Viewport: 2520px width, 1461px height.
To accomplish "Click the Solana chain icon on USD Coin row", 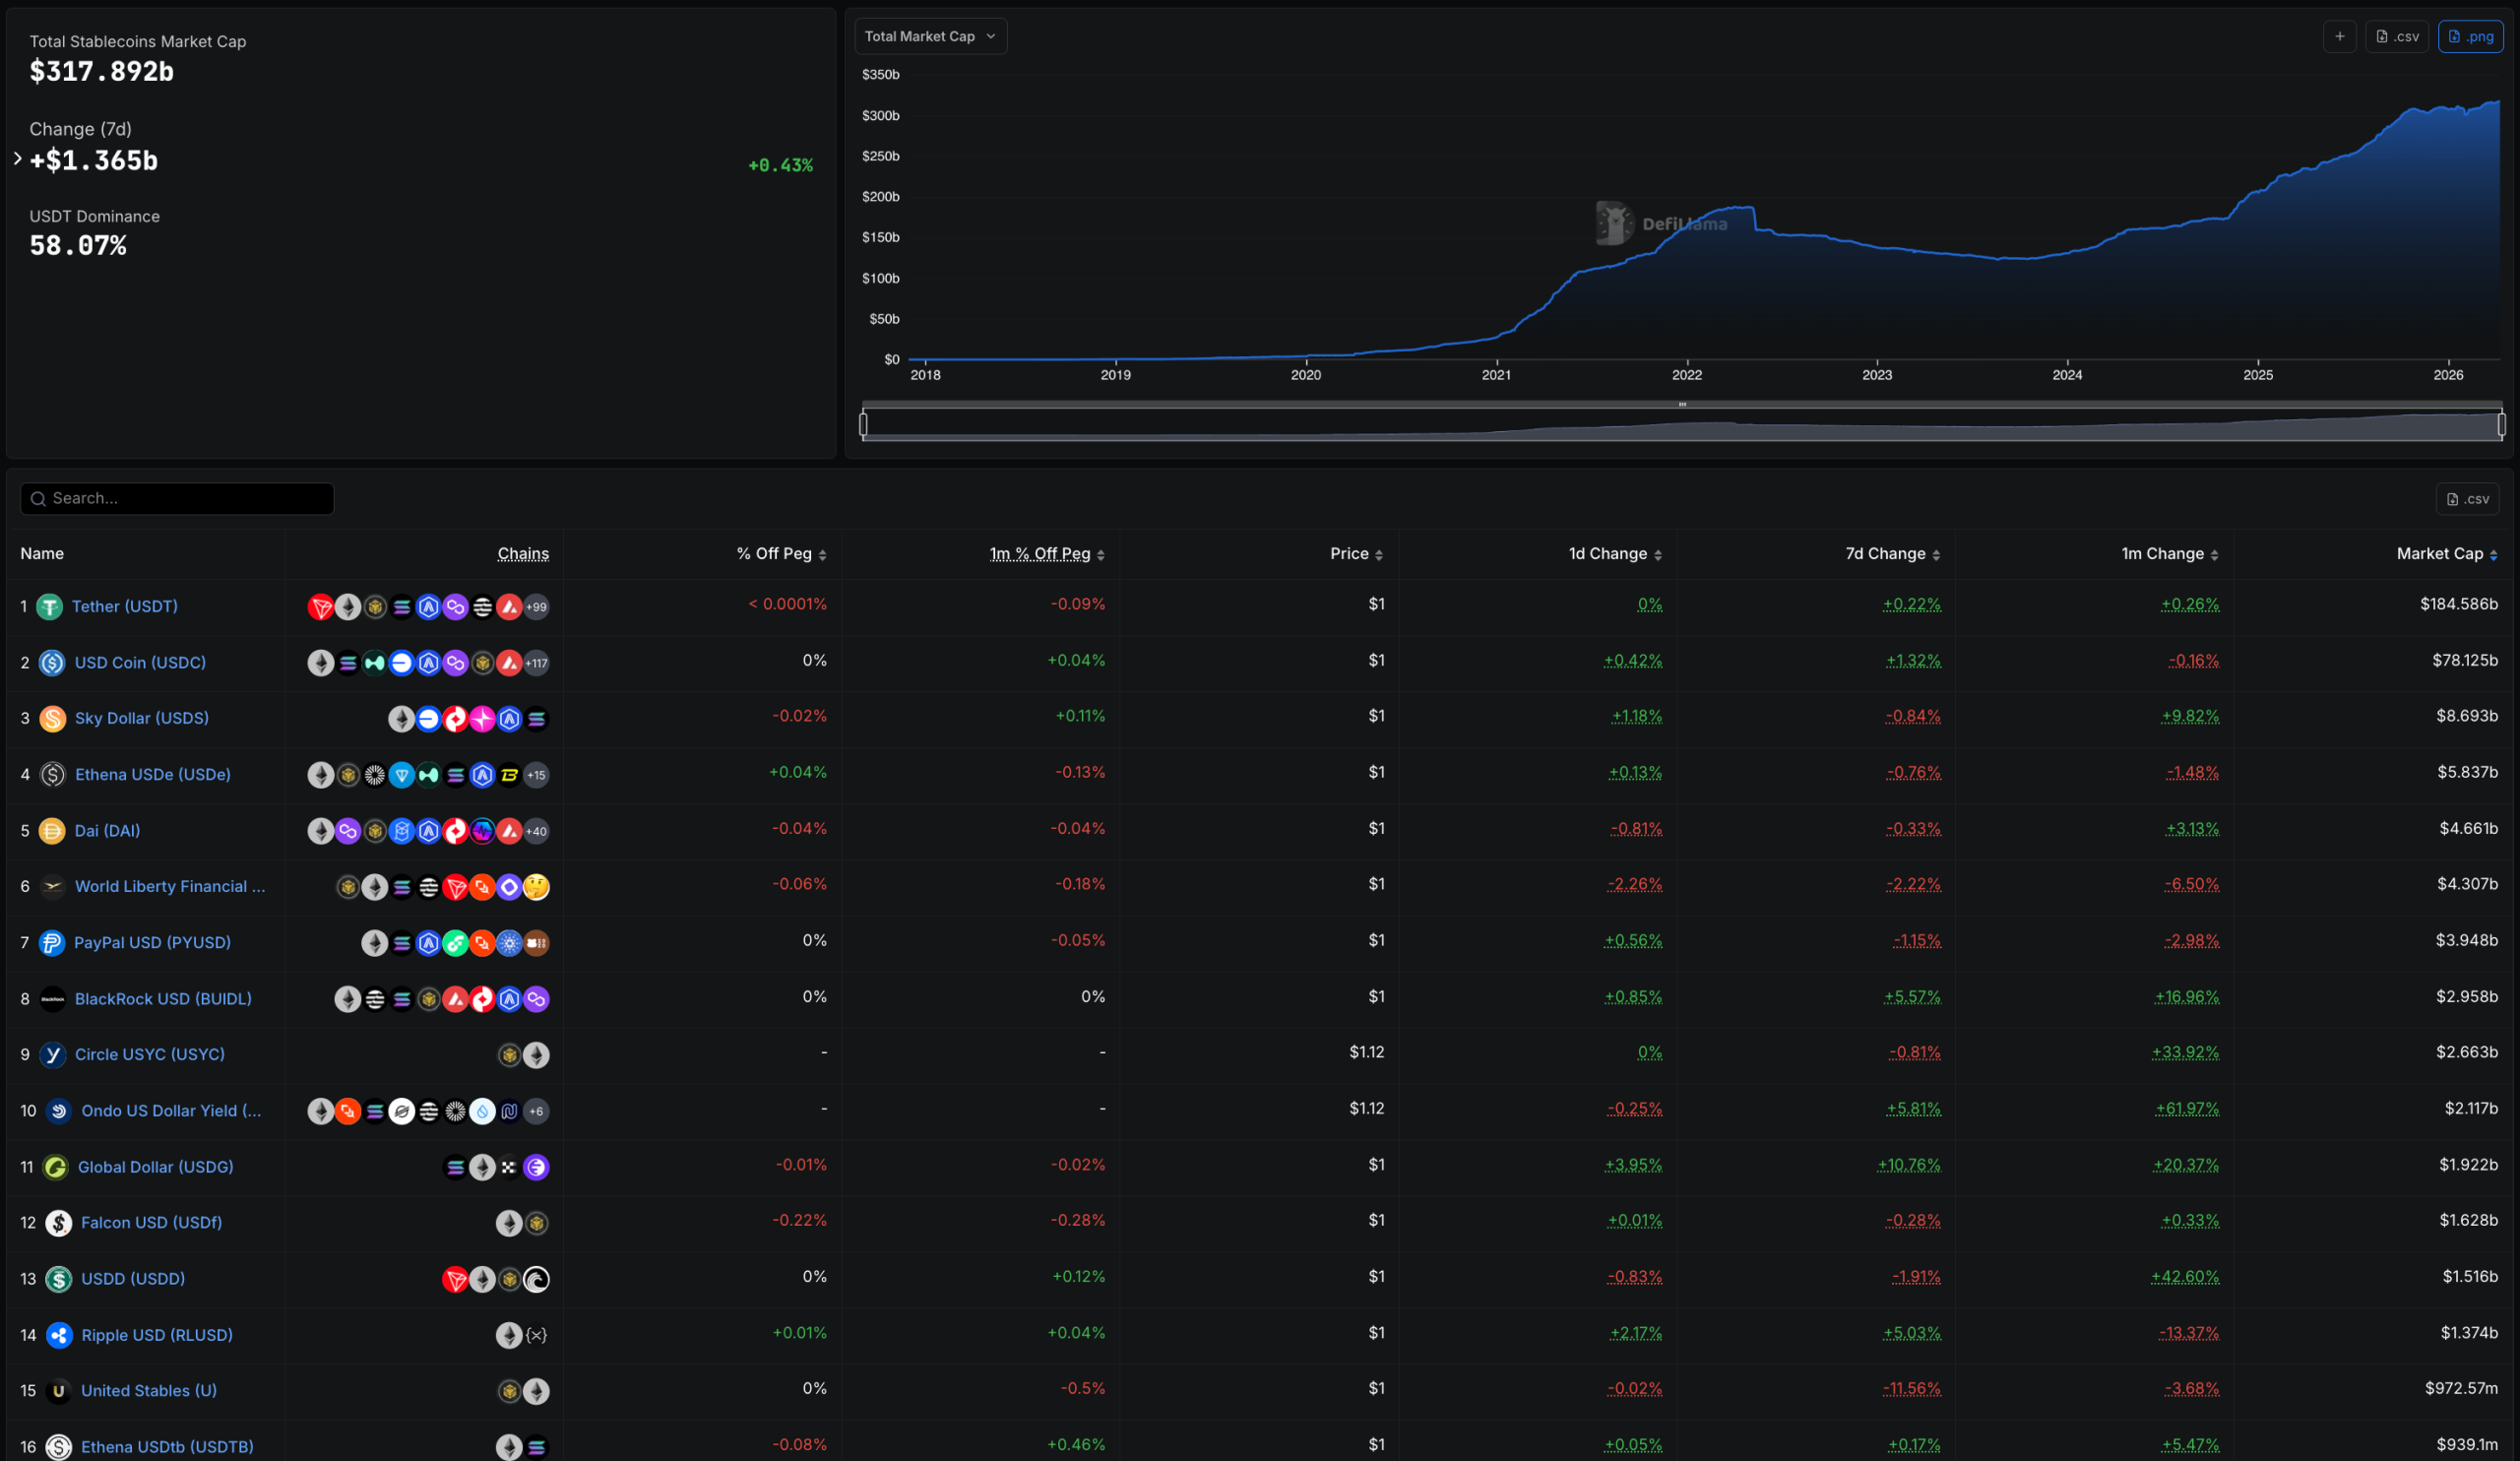I will (x=348, y=662).
